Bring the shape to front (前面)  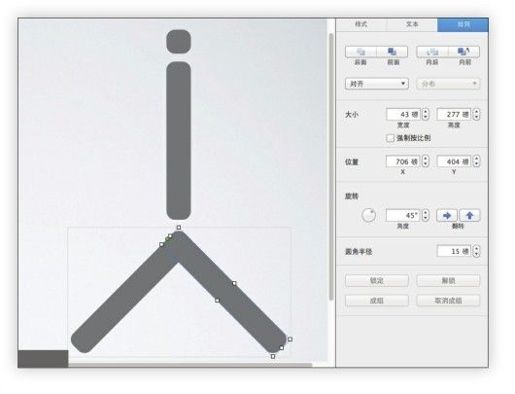pos(392,52)
